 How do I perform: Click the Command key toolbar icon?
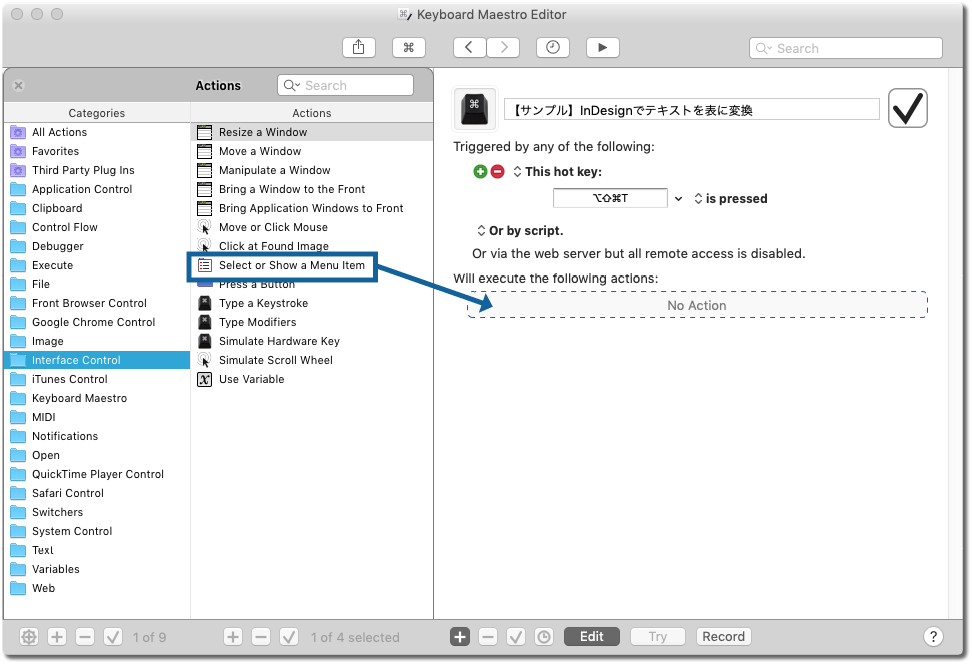click(408, 48)
